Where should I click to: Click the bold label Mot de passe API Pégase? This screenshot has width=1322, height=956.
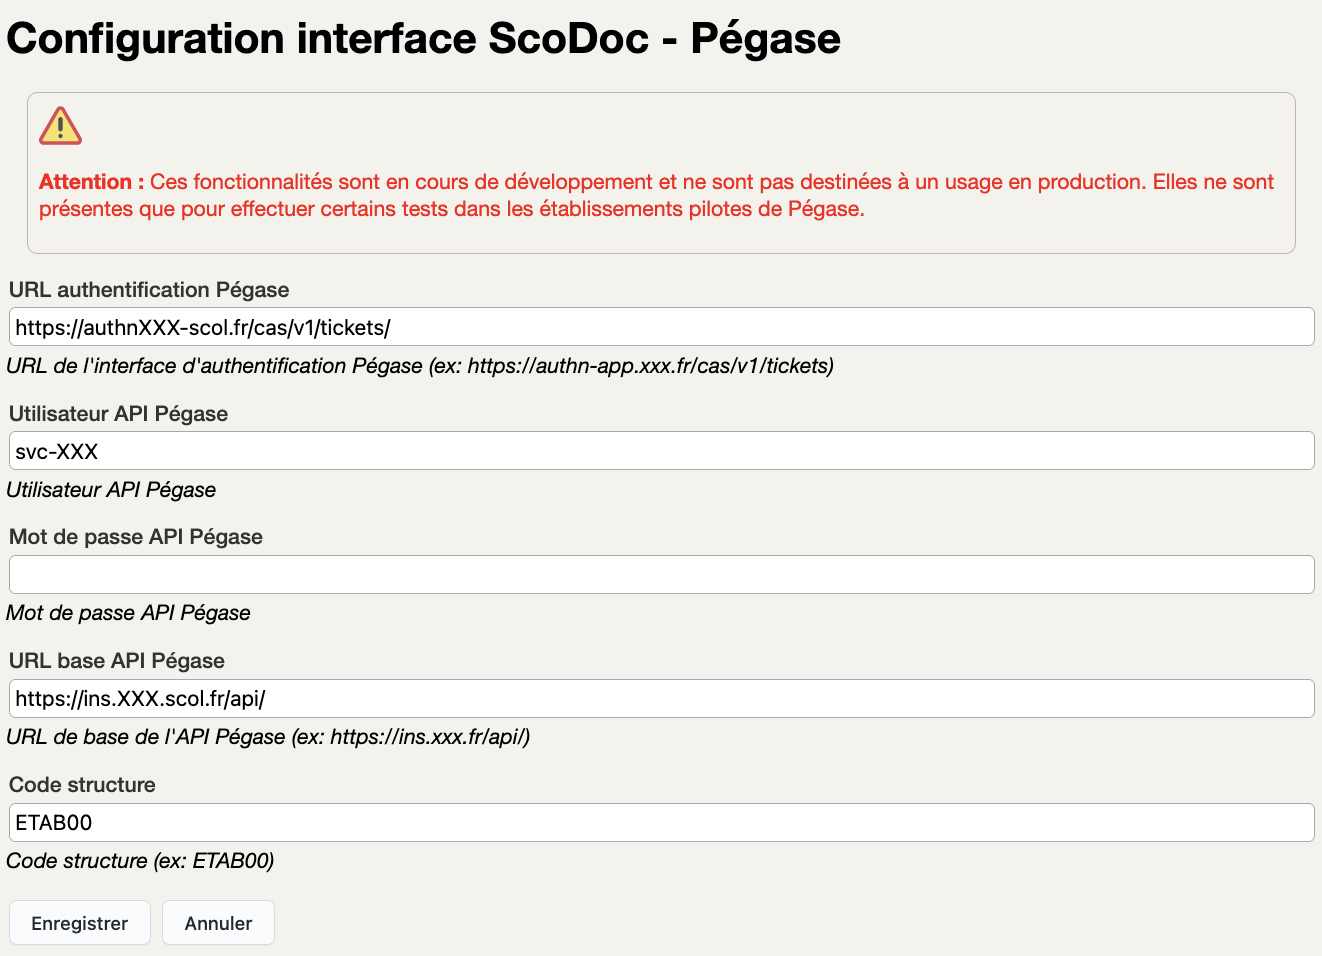pos(136,537)
